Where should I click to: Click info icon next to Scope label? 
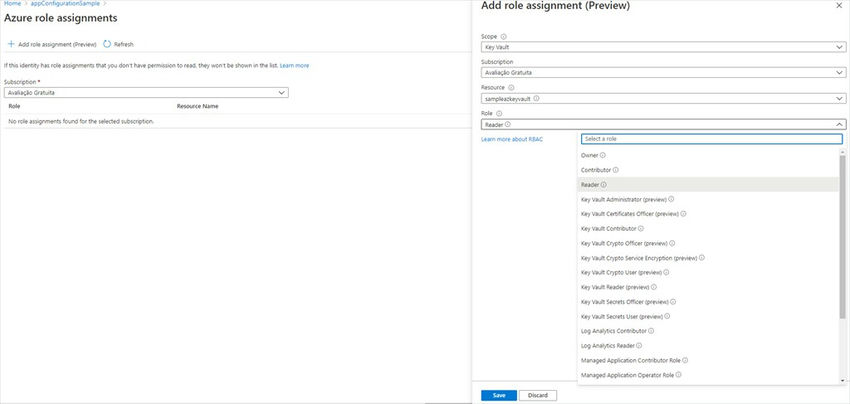coord(503,36)
